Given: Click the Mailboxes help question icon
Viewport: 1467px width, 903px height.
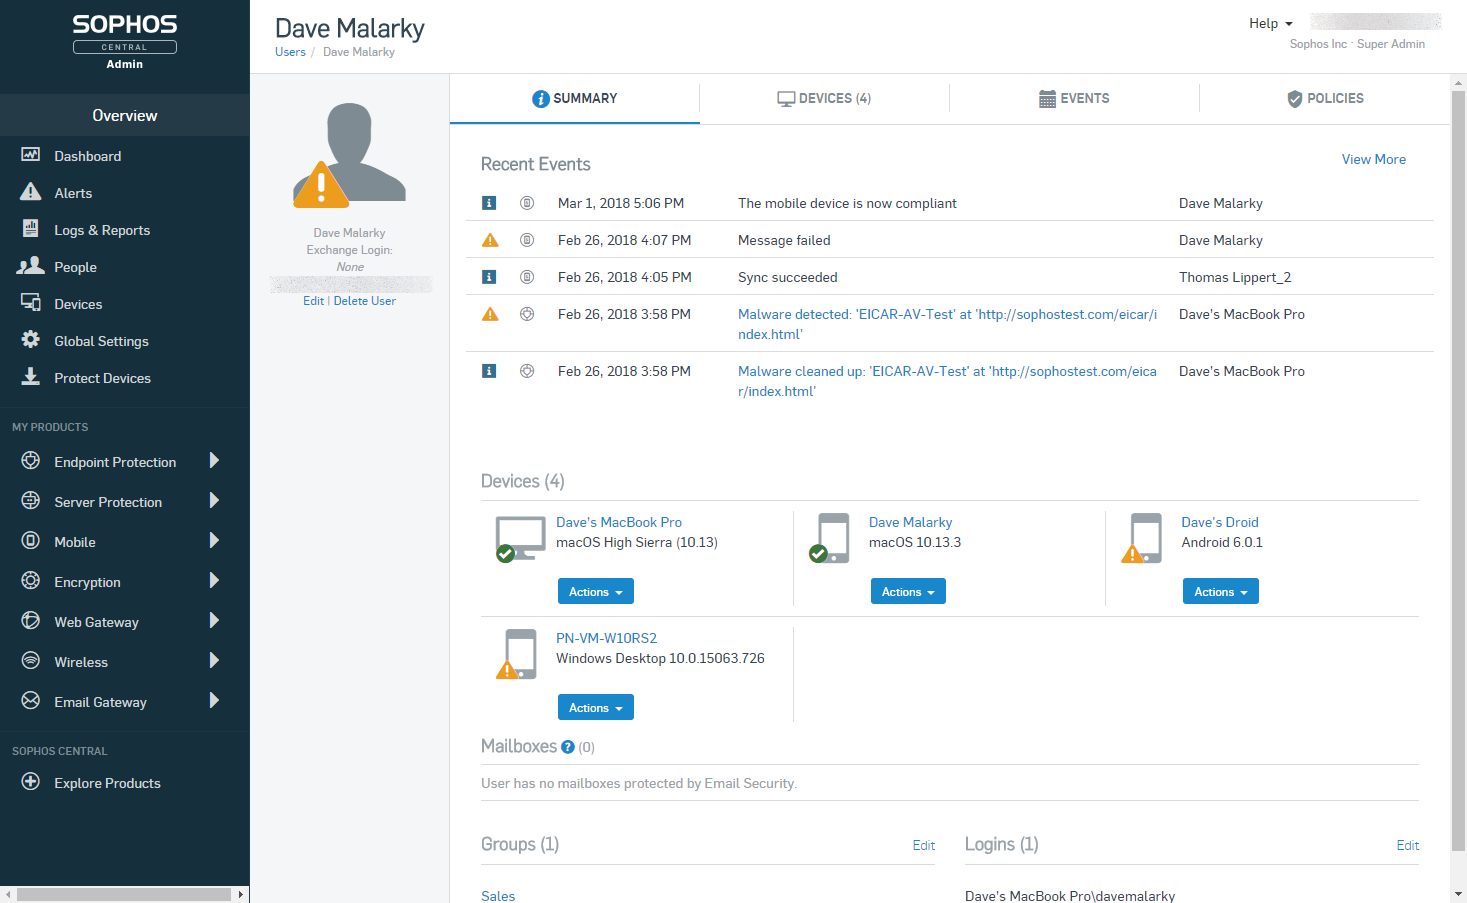Looking at the screenshot, I should click(x=568, y=747).
